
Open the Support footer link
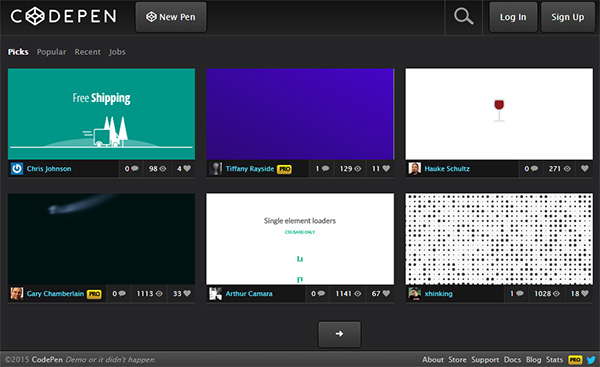(x=485, y=360)
